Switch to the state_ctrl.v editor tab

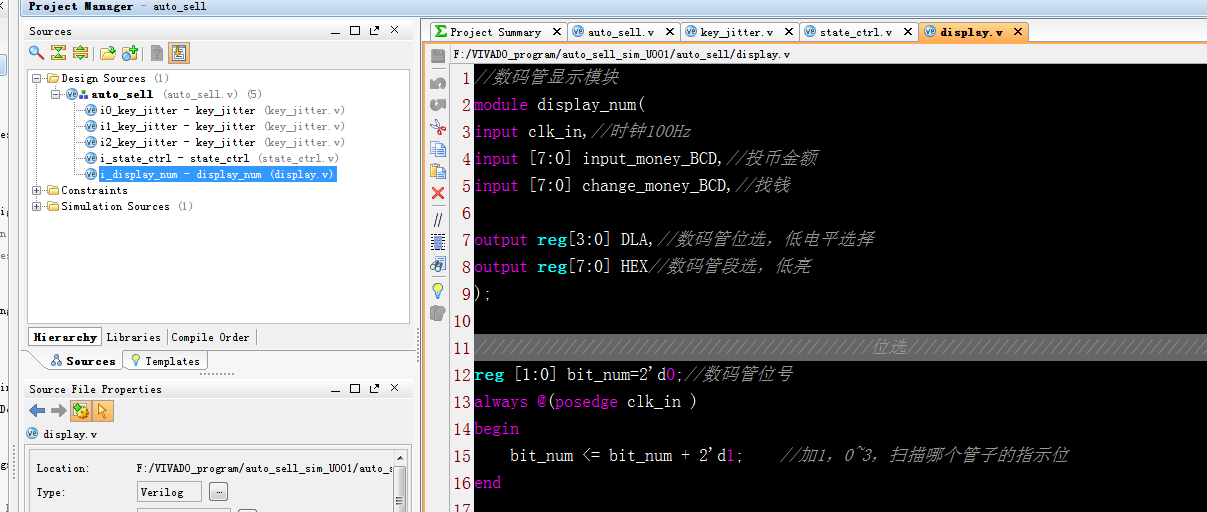pos(856,32)
